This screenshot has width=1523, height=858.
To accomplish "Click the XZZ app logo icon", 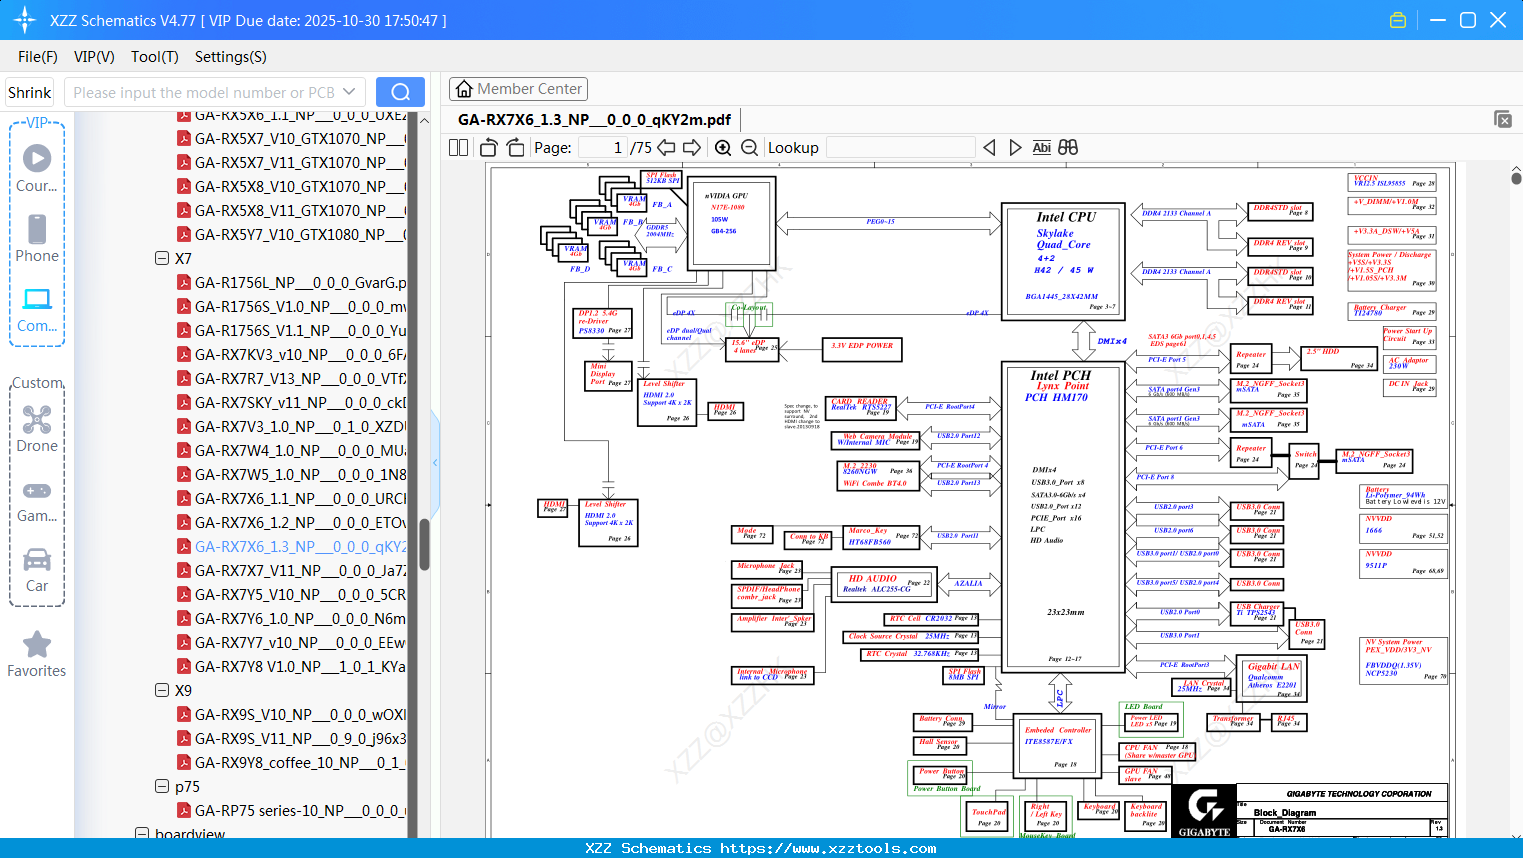I will click(25, 20).
